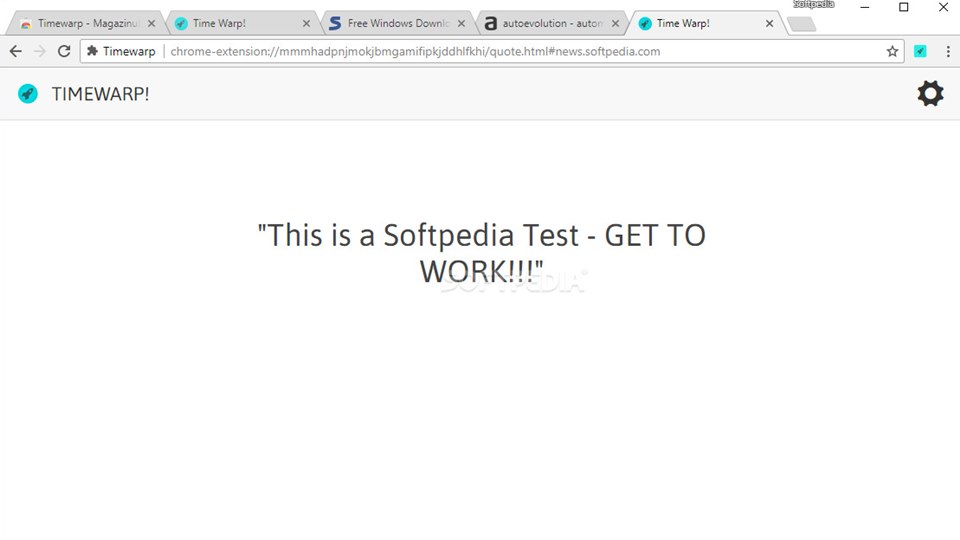Image resolution: width=960 pixels, height=540 pixels.
Task: Close the autoevolution tab
Action: point(615,23)
